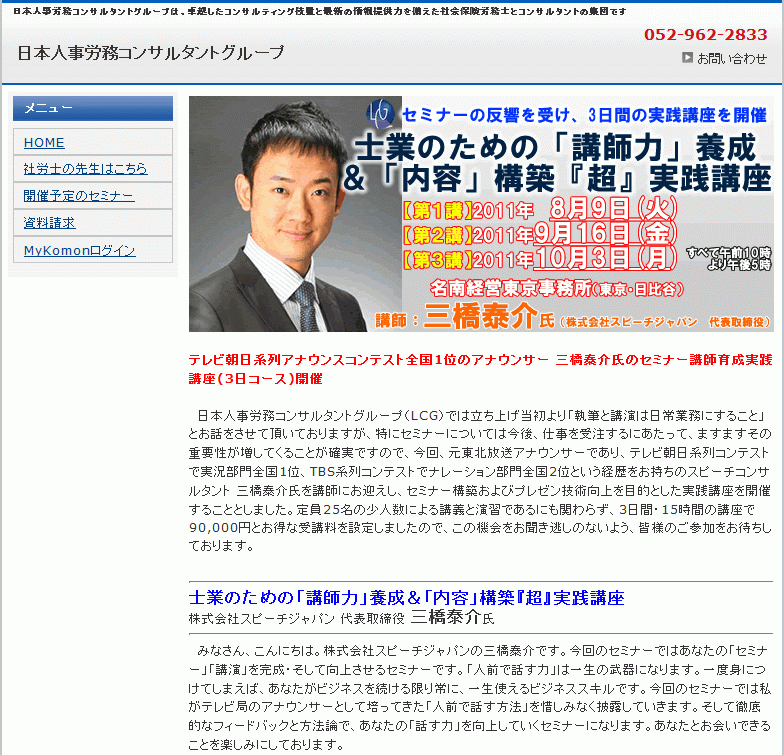Click banner note すべて午前10時より午後5時
The height and width of the screenshot is (755, 784).
click(x=729, y=258)
